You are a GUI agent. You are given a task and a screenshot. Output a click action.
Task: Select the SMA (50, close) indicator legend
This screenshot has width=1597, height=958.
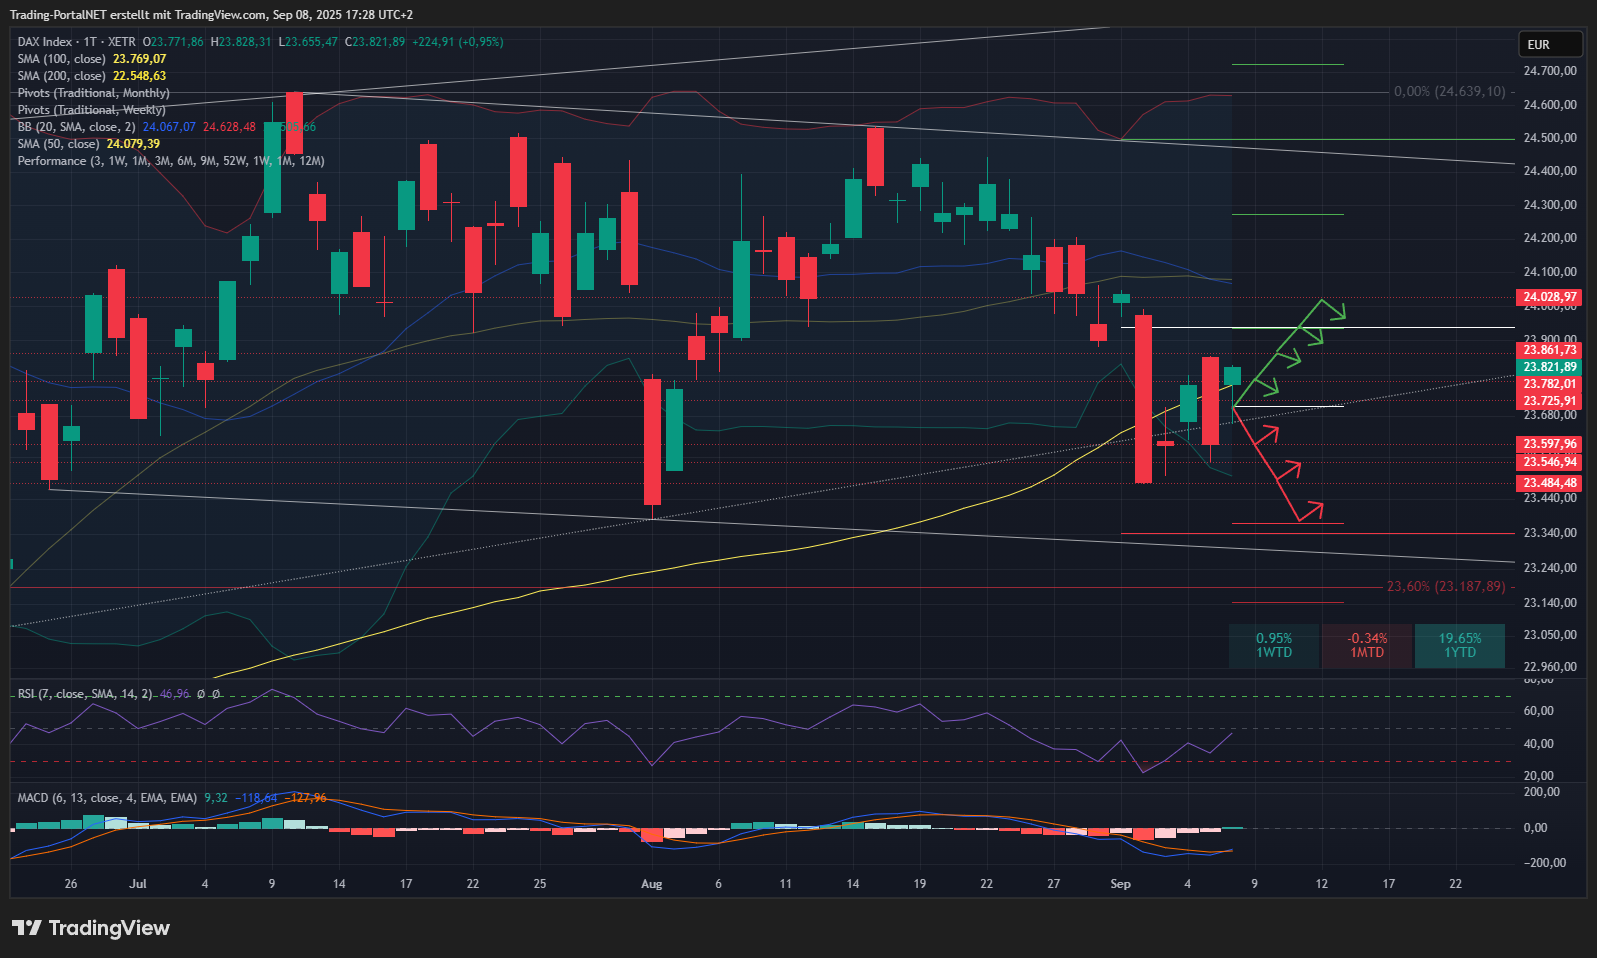point(58,144)
